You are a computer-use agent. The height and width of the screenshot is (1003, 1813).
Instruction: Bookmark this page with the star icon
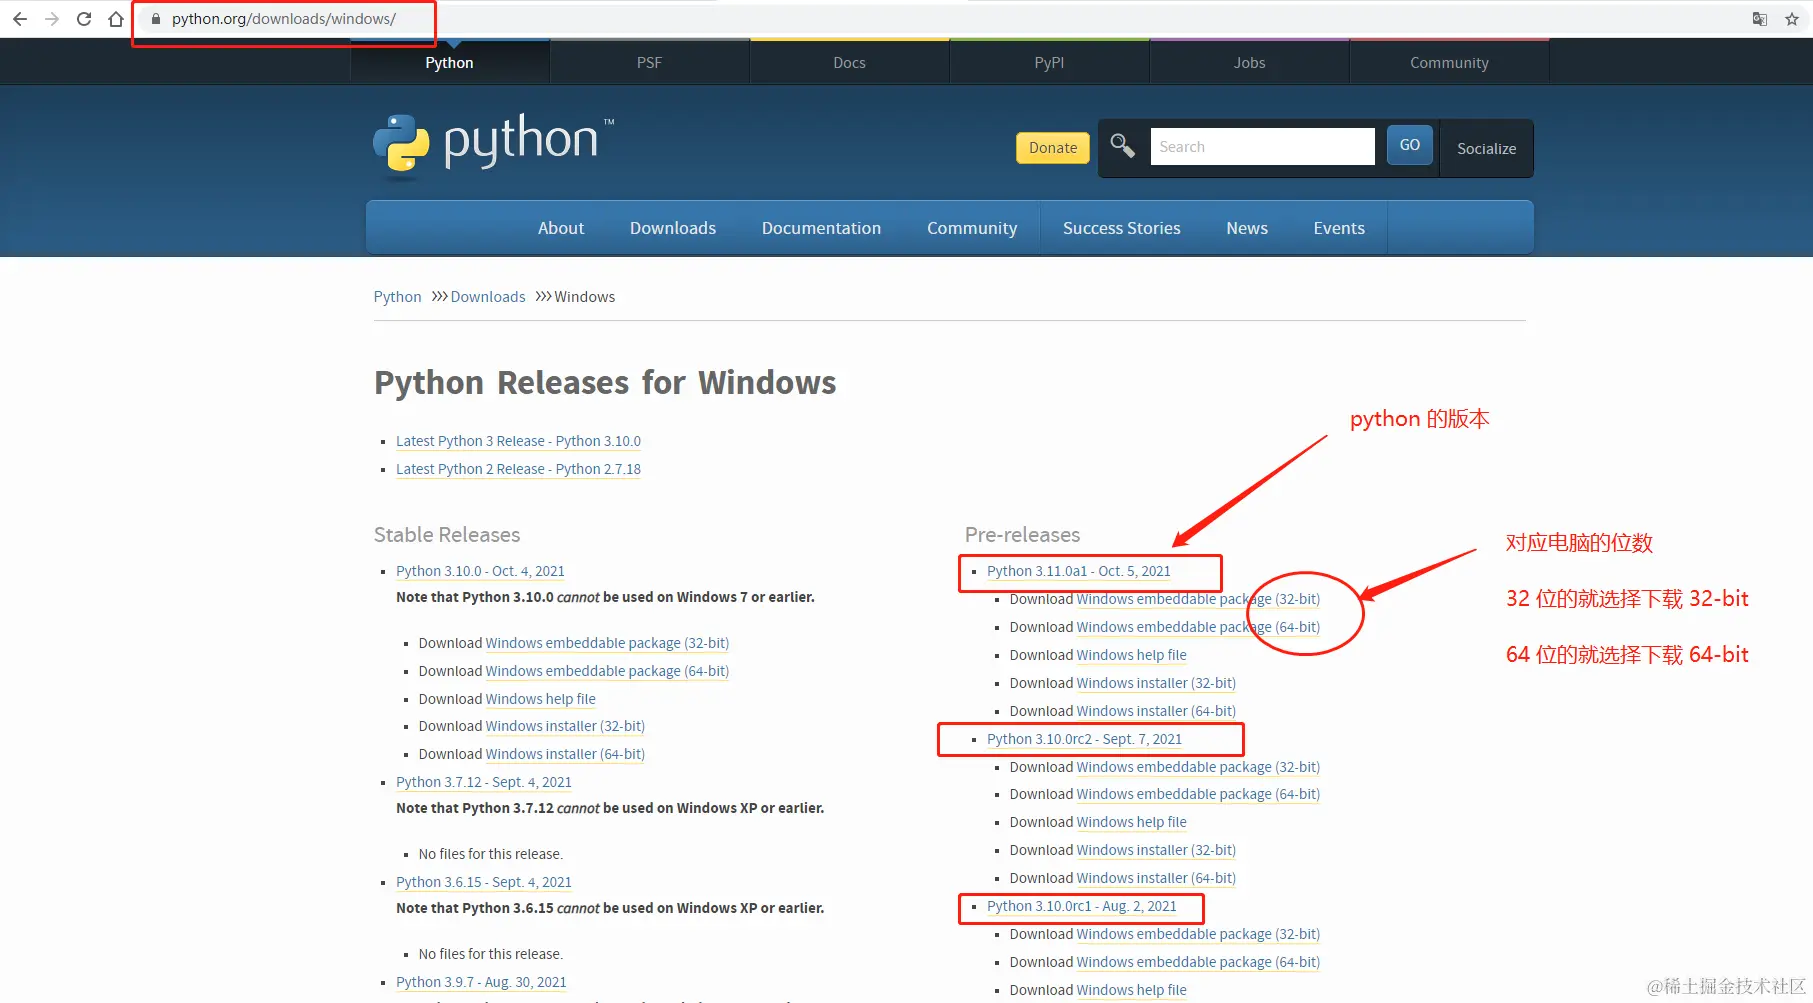pyautogui.click(x=1792, y=19)
